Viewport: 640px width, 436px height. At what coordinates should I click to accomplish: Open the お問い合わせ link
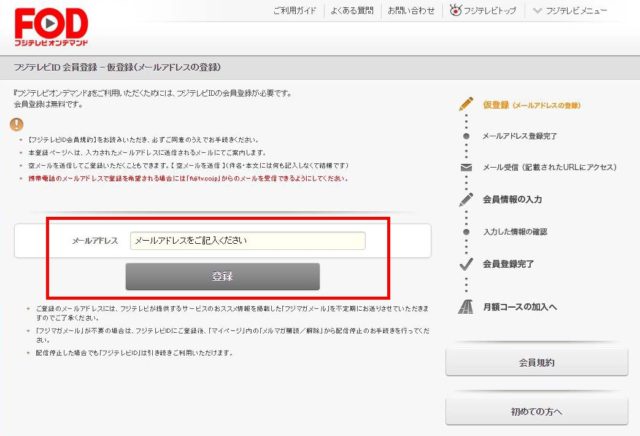(x=411, y=11)
